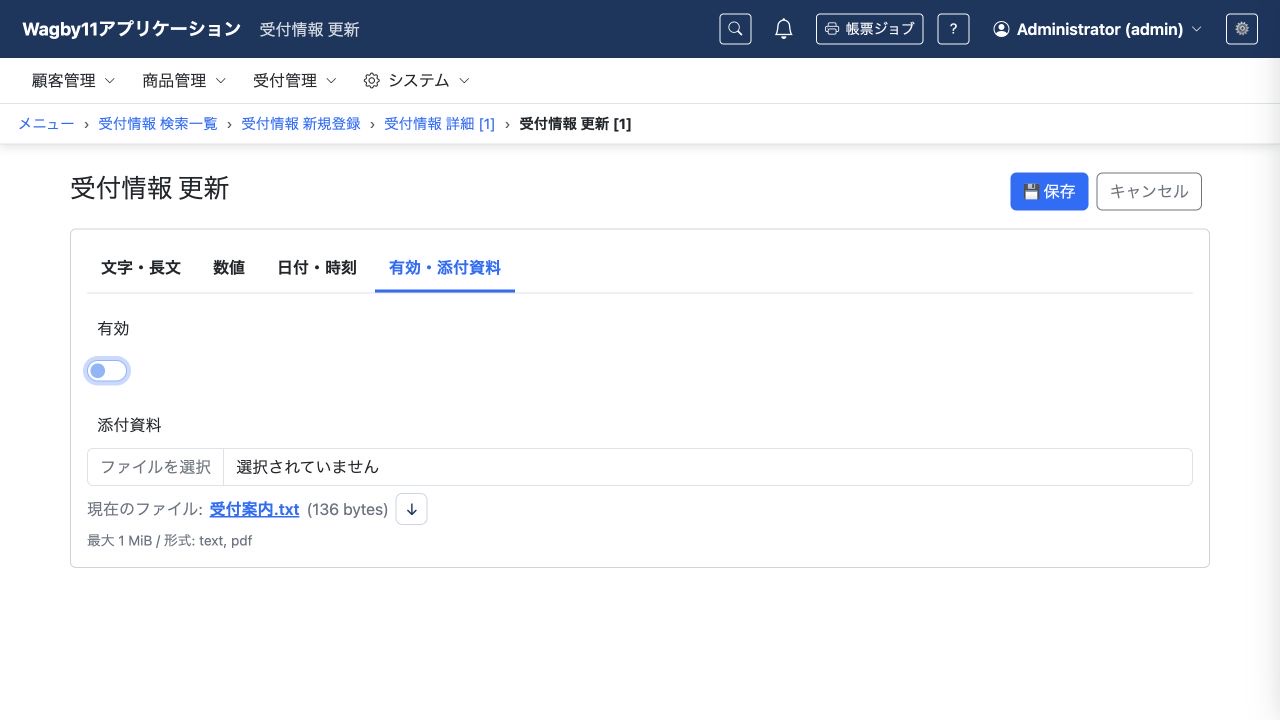Switch to the 文字・長文 tab
Viewport: 1280px width, 720px height.
point(141,268)
